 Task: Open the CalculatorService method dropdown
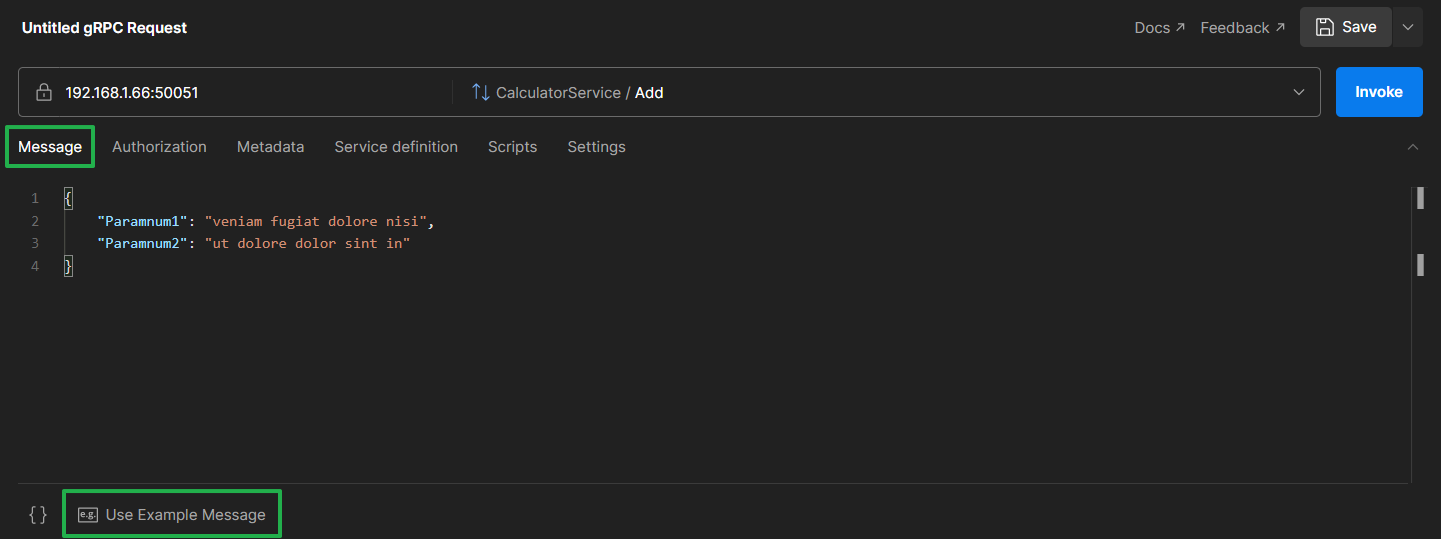1299,92
